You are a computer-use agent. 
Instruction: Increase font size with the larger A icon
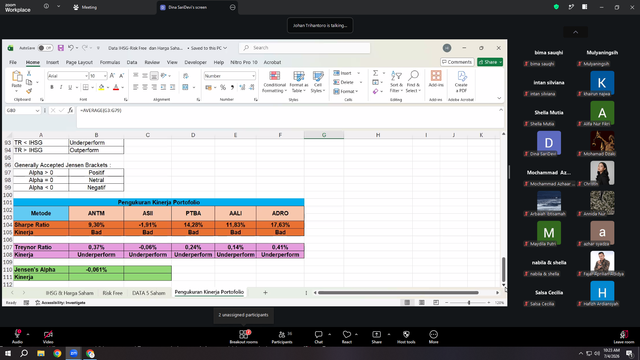coord(112,76)
